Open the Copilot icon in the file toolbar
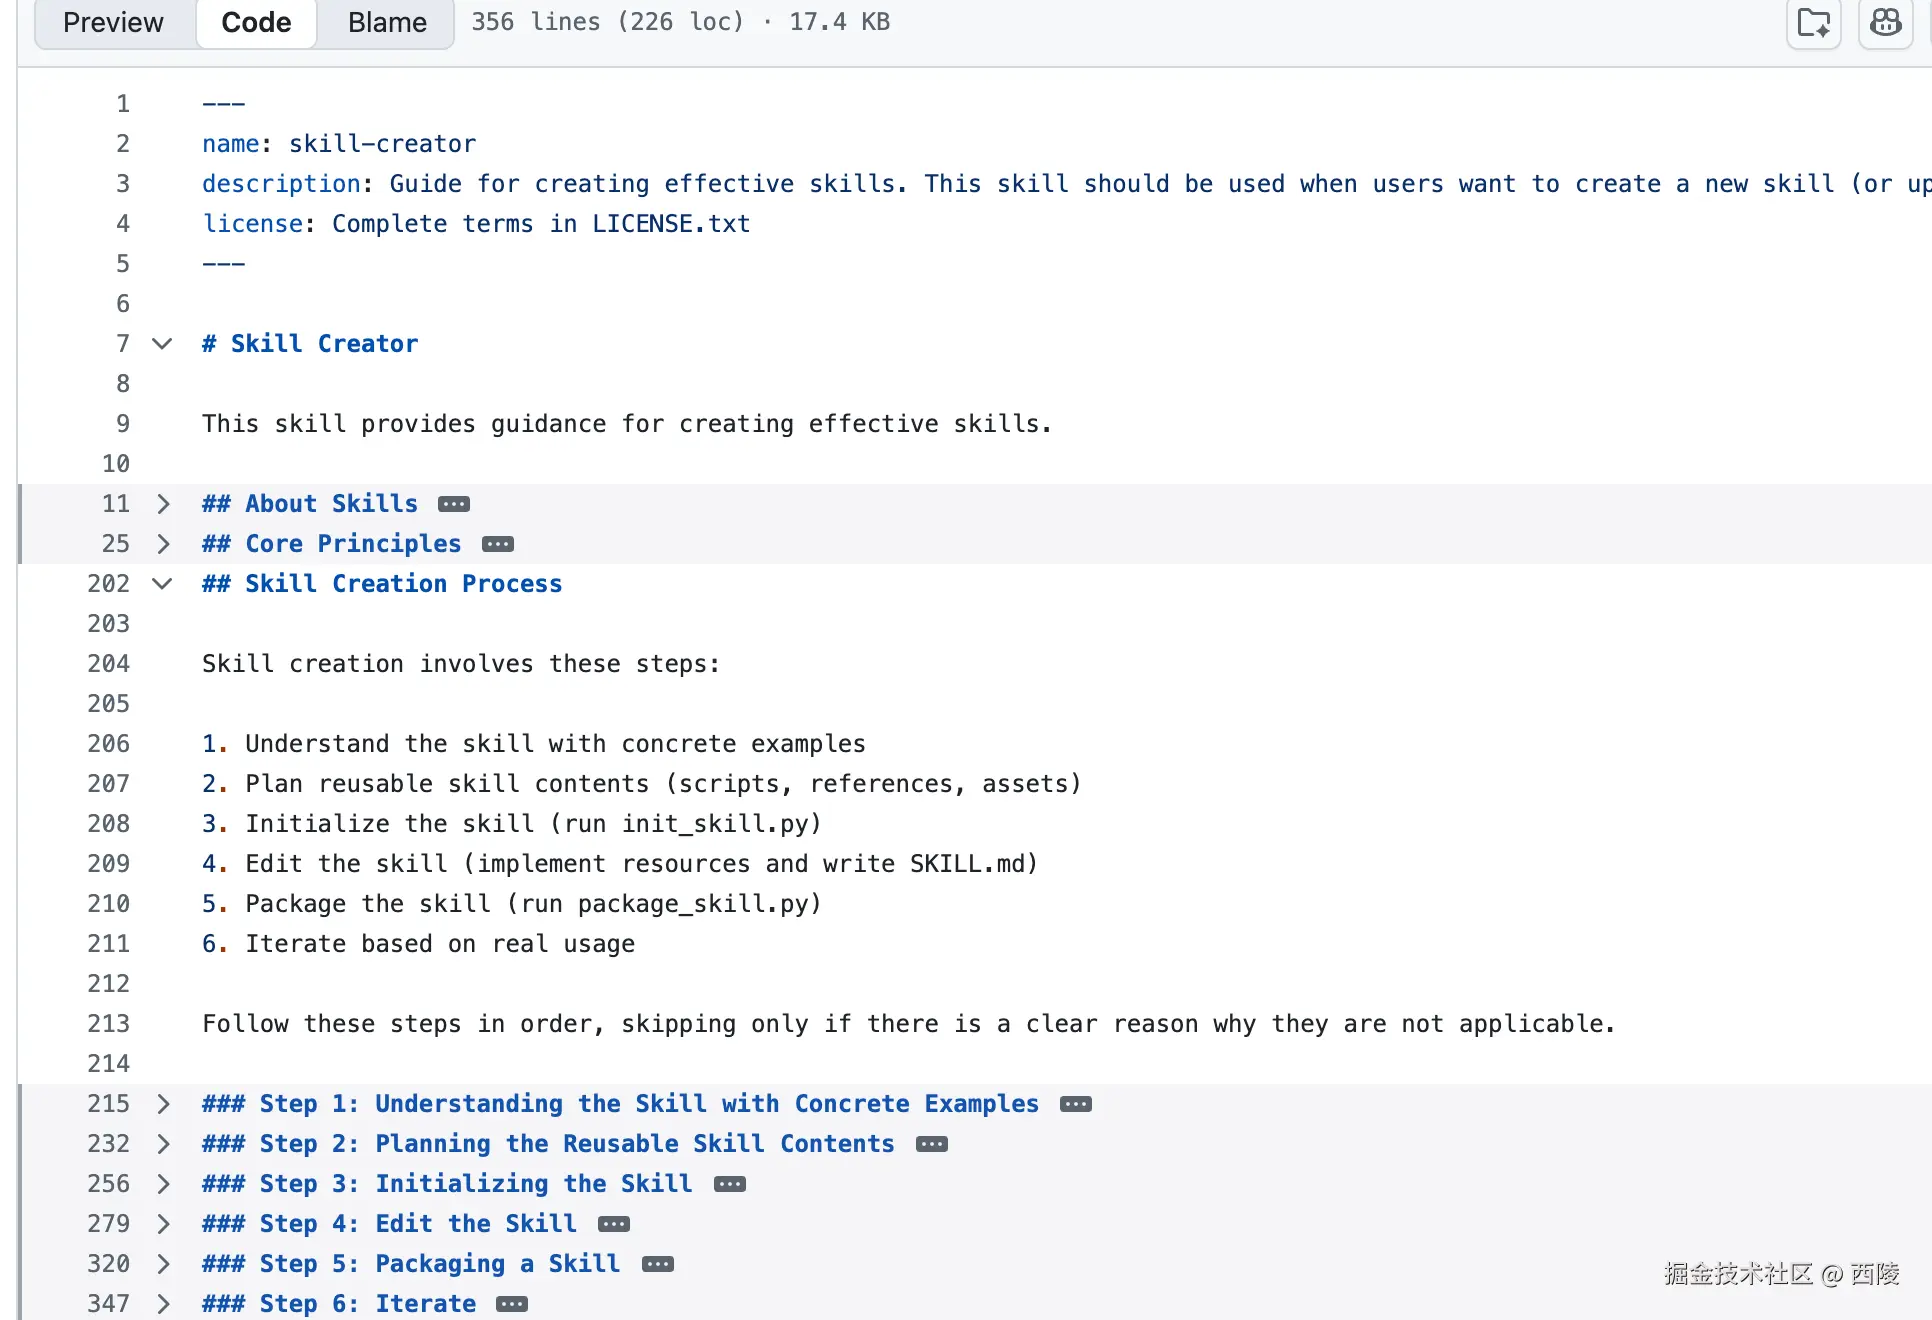Viewport: 1932px width, 1320px height. [1885, 22]
